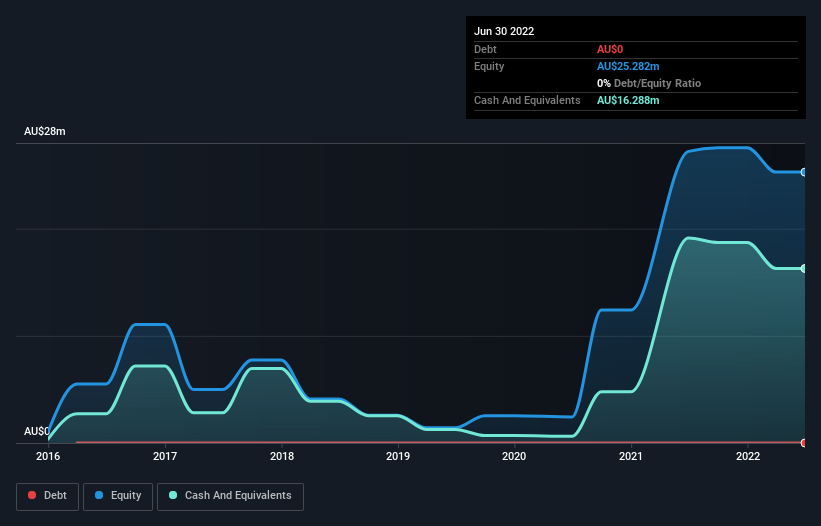Click the 2016 x-axis label
The image size is (821, 526).
[48, 456]
